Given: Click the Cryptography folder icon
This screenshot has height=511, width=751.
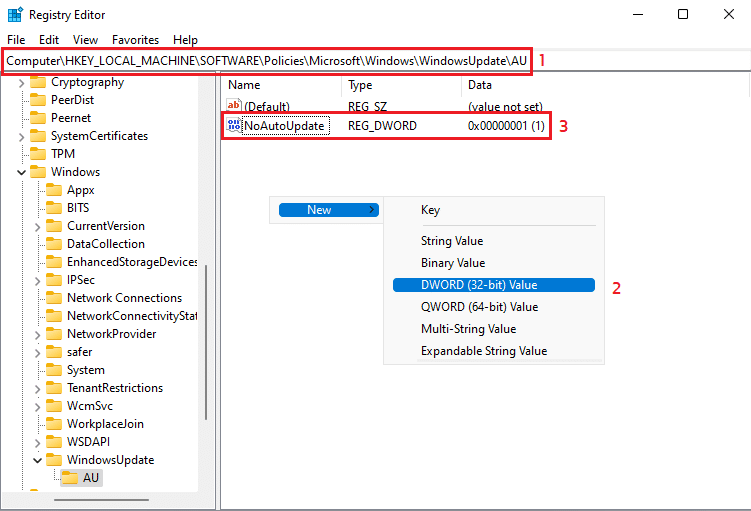Looking at the screenshot, I should click(x=38, y=82).
